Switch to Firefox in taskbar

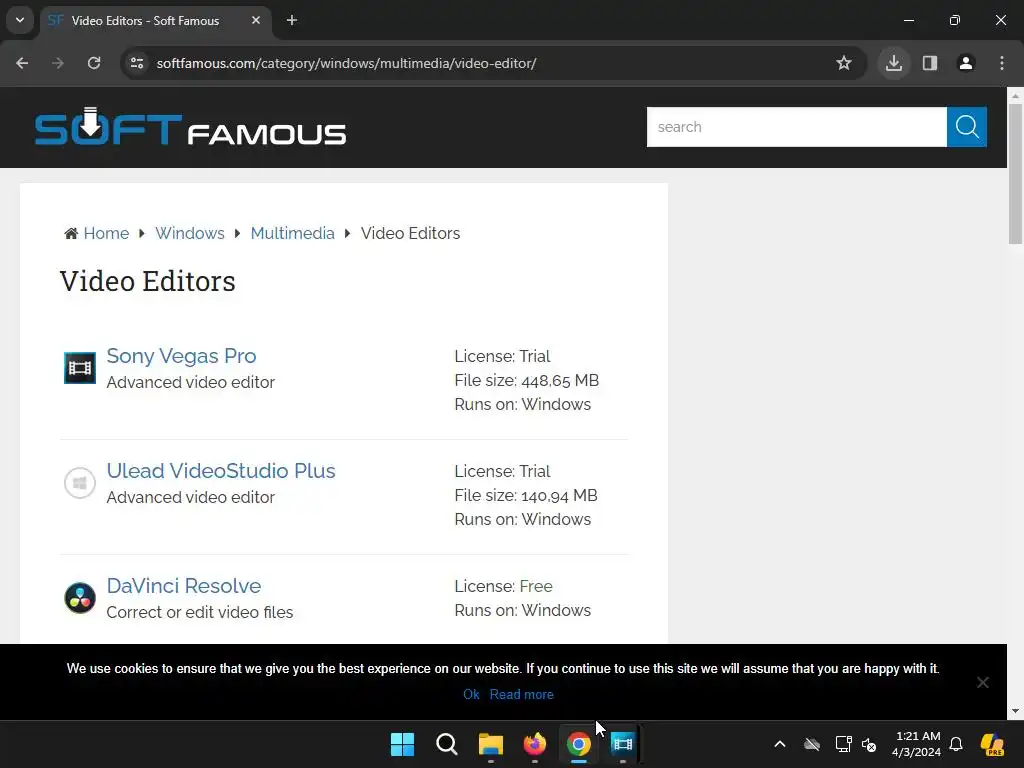535,744
